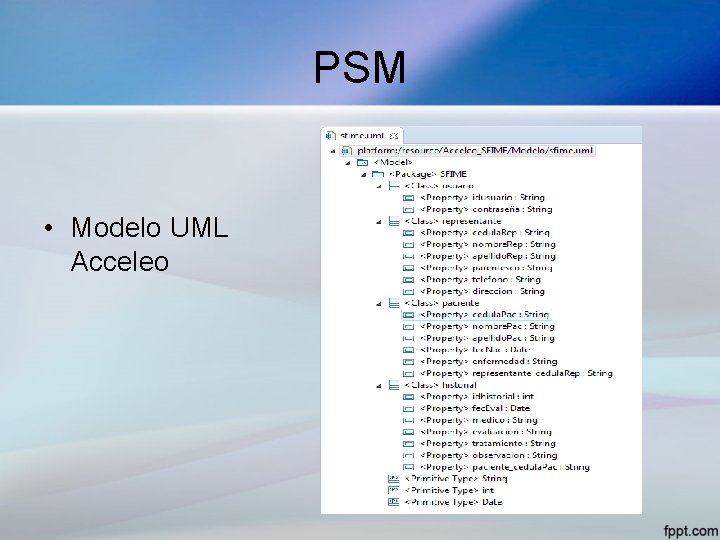This screenshot has height=540, width=720.
Task: Click the sfime.uml file icon in the editor tab
Action: tap(330, 136)
